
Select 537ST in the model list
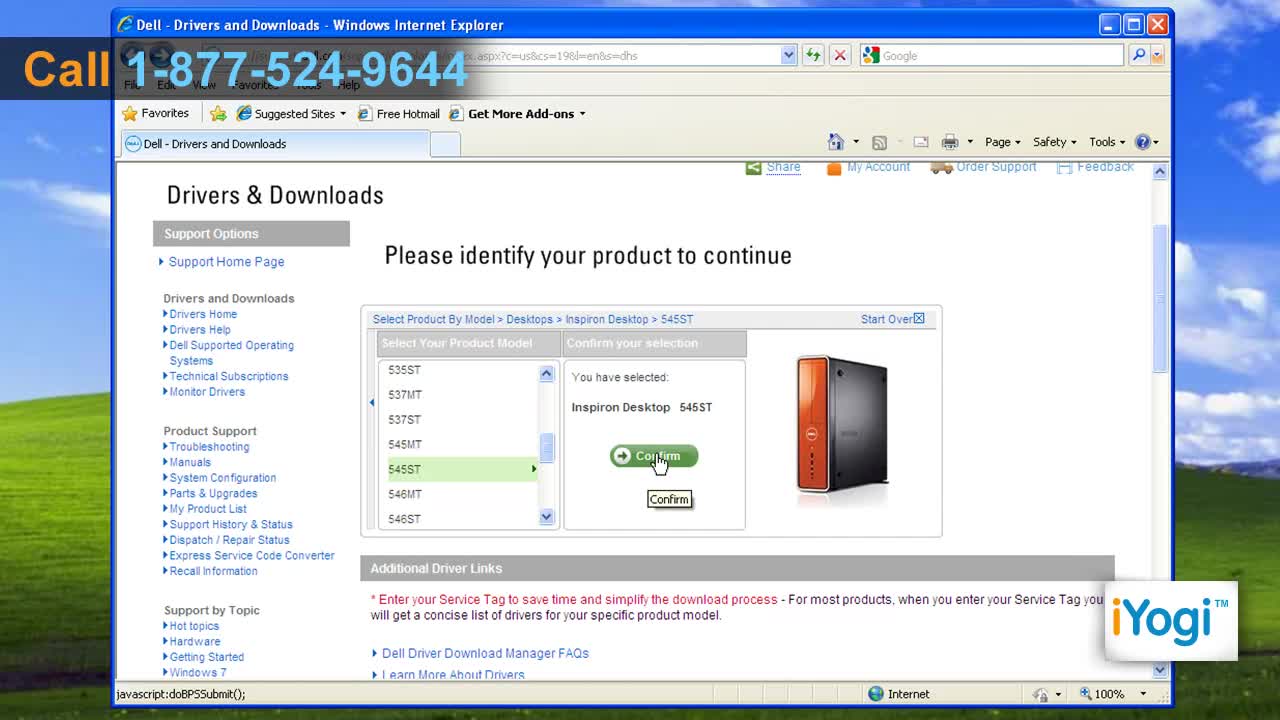(404, 420)
